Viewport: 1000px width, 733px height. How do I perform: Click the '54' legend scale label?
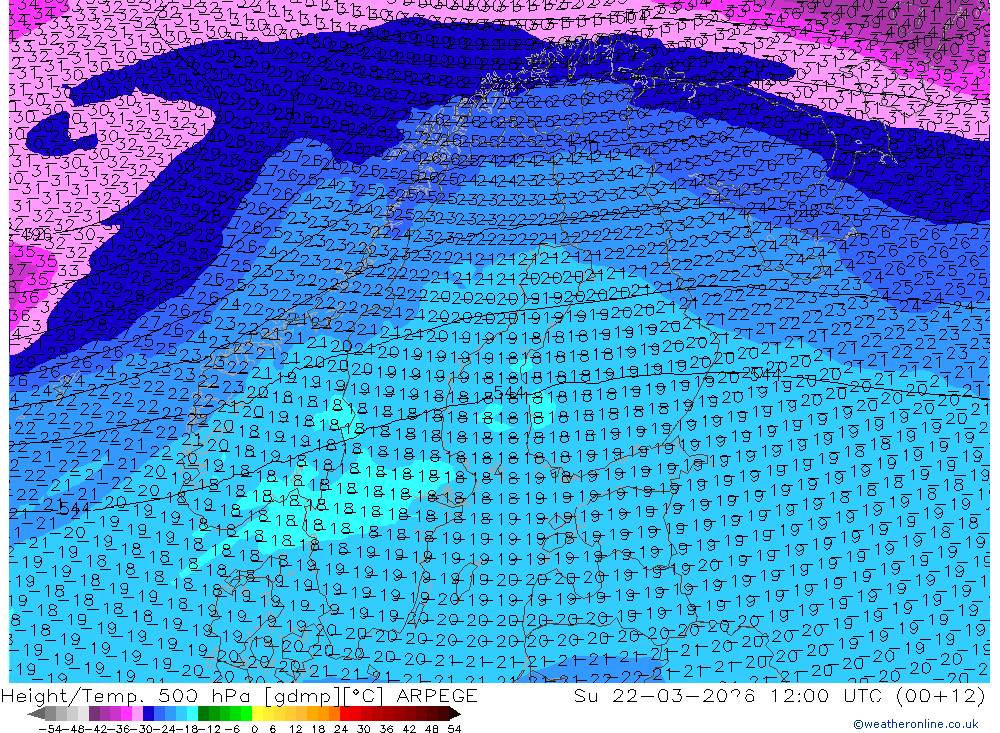coord(454,729)
